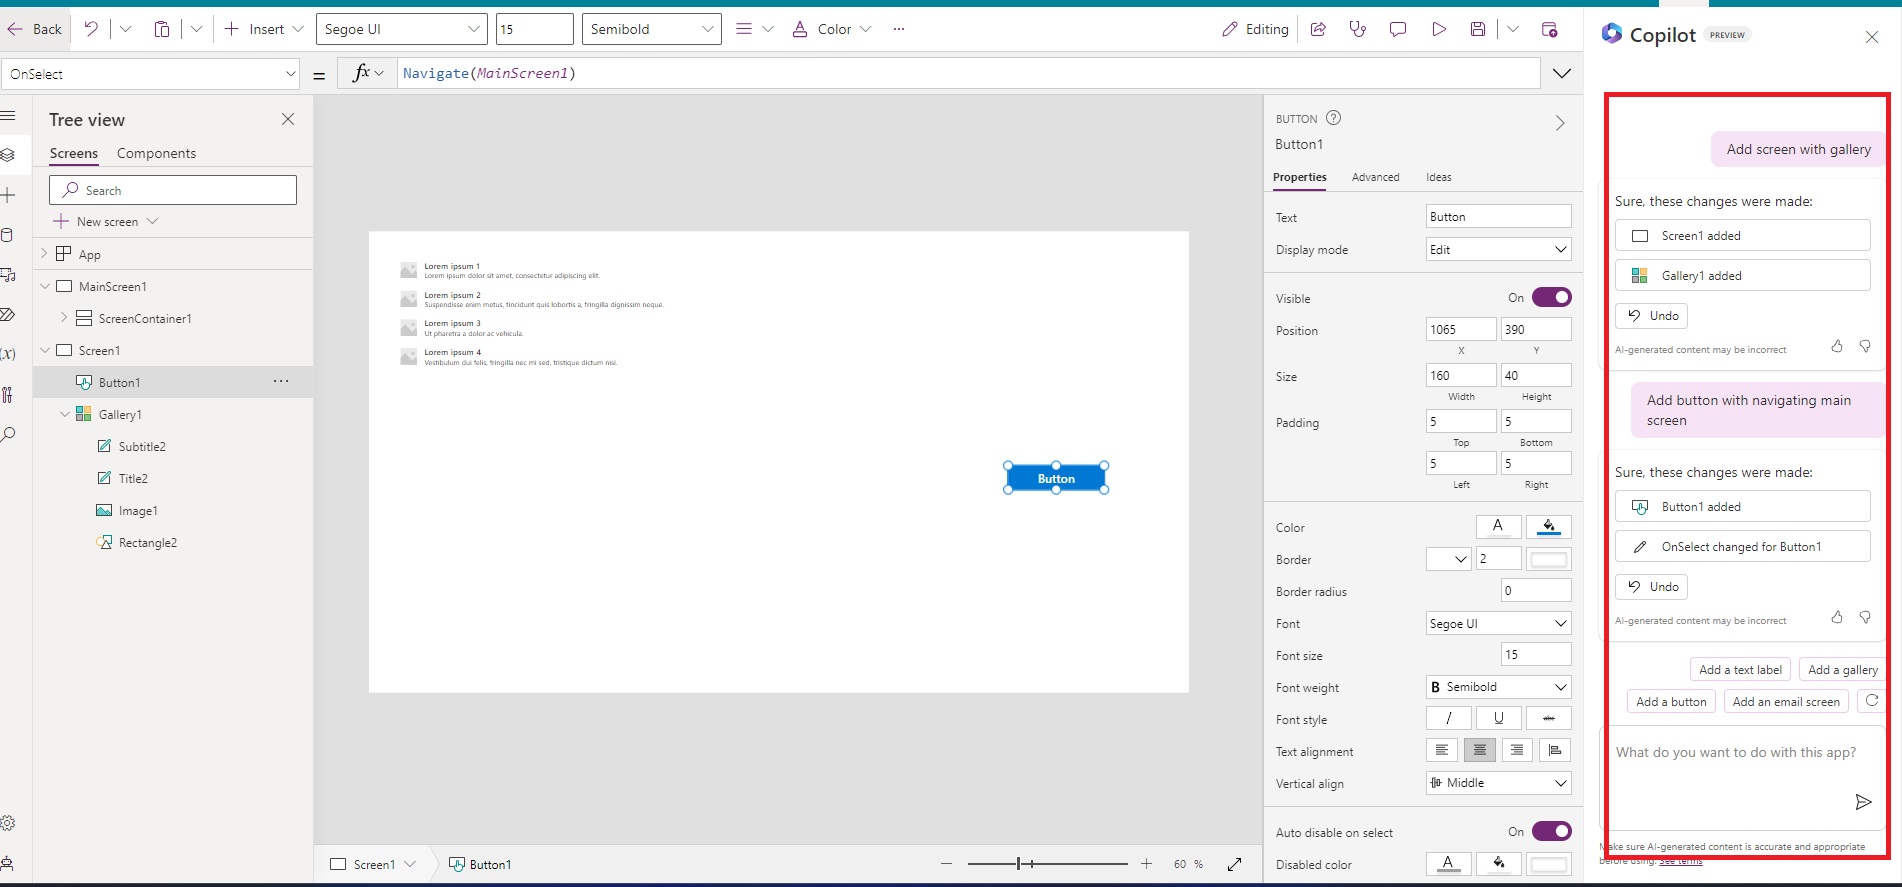
Task: Toggle italic font style
Action: [1448, 719]
